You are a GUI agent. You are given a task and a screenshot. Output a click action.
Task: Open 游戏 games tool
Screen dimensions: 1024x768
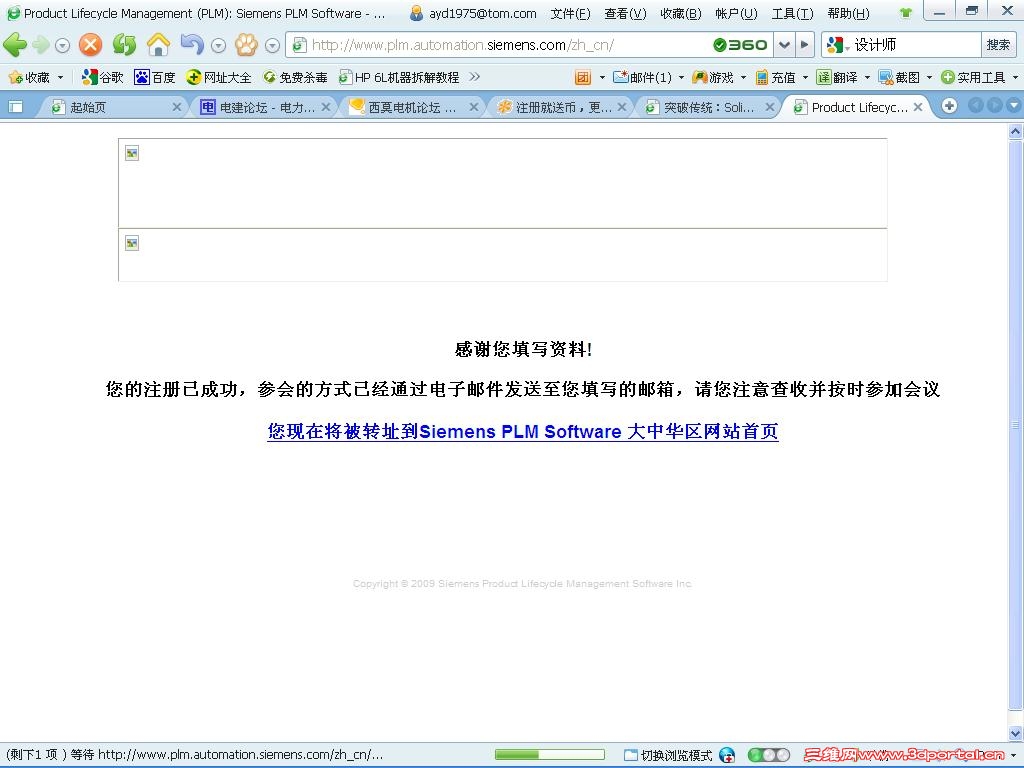tap(713, 77)
